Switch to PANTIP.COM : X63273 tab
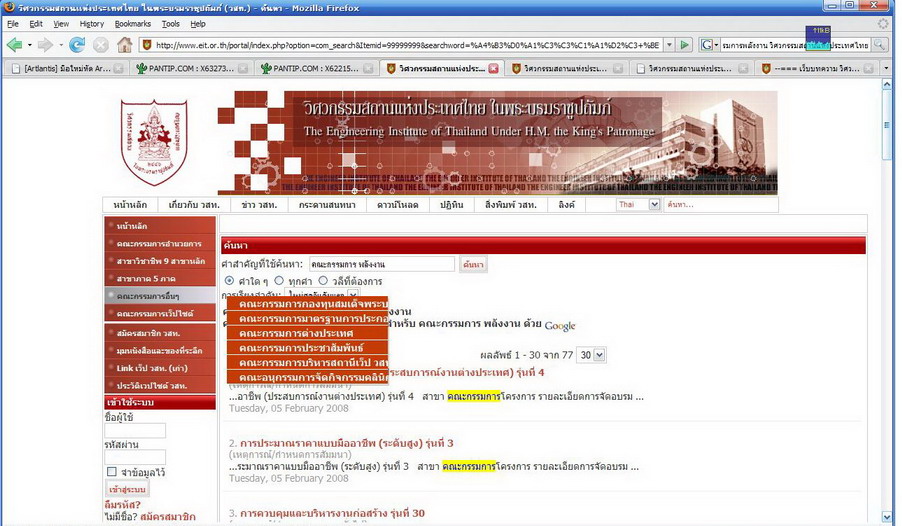Viewport: 902px width, 526px height. pos(191,68)
